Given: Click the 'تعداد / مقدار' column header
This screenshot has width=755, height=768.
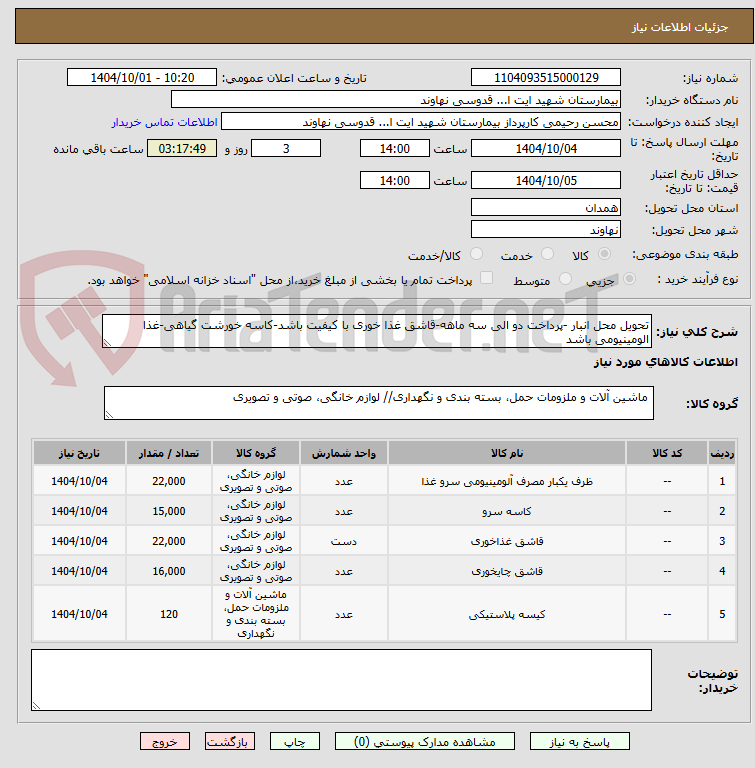Looking at the screenshot, I should point(169,453).
